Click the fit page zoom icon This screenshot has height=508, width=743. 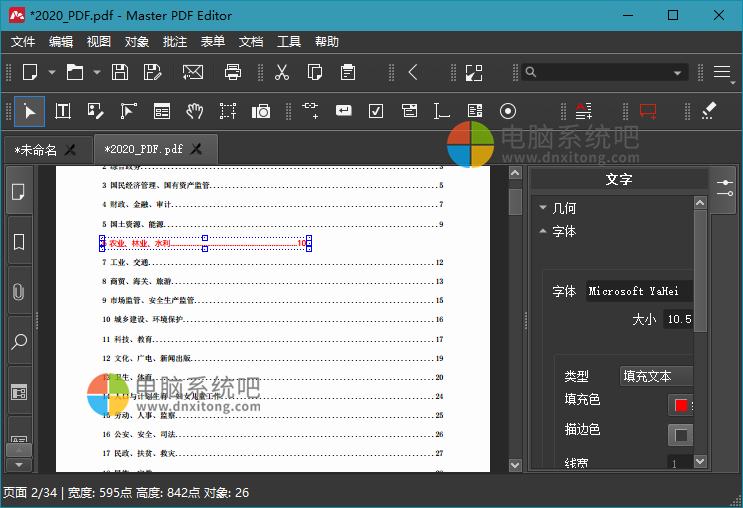point(474,73)
